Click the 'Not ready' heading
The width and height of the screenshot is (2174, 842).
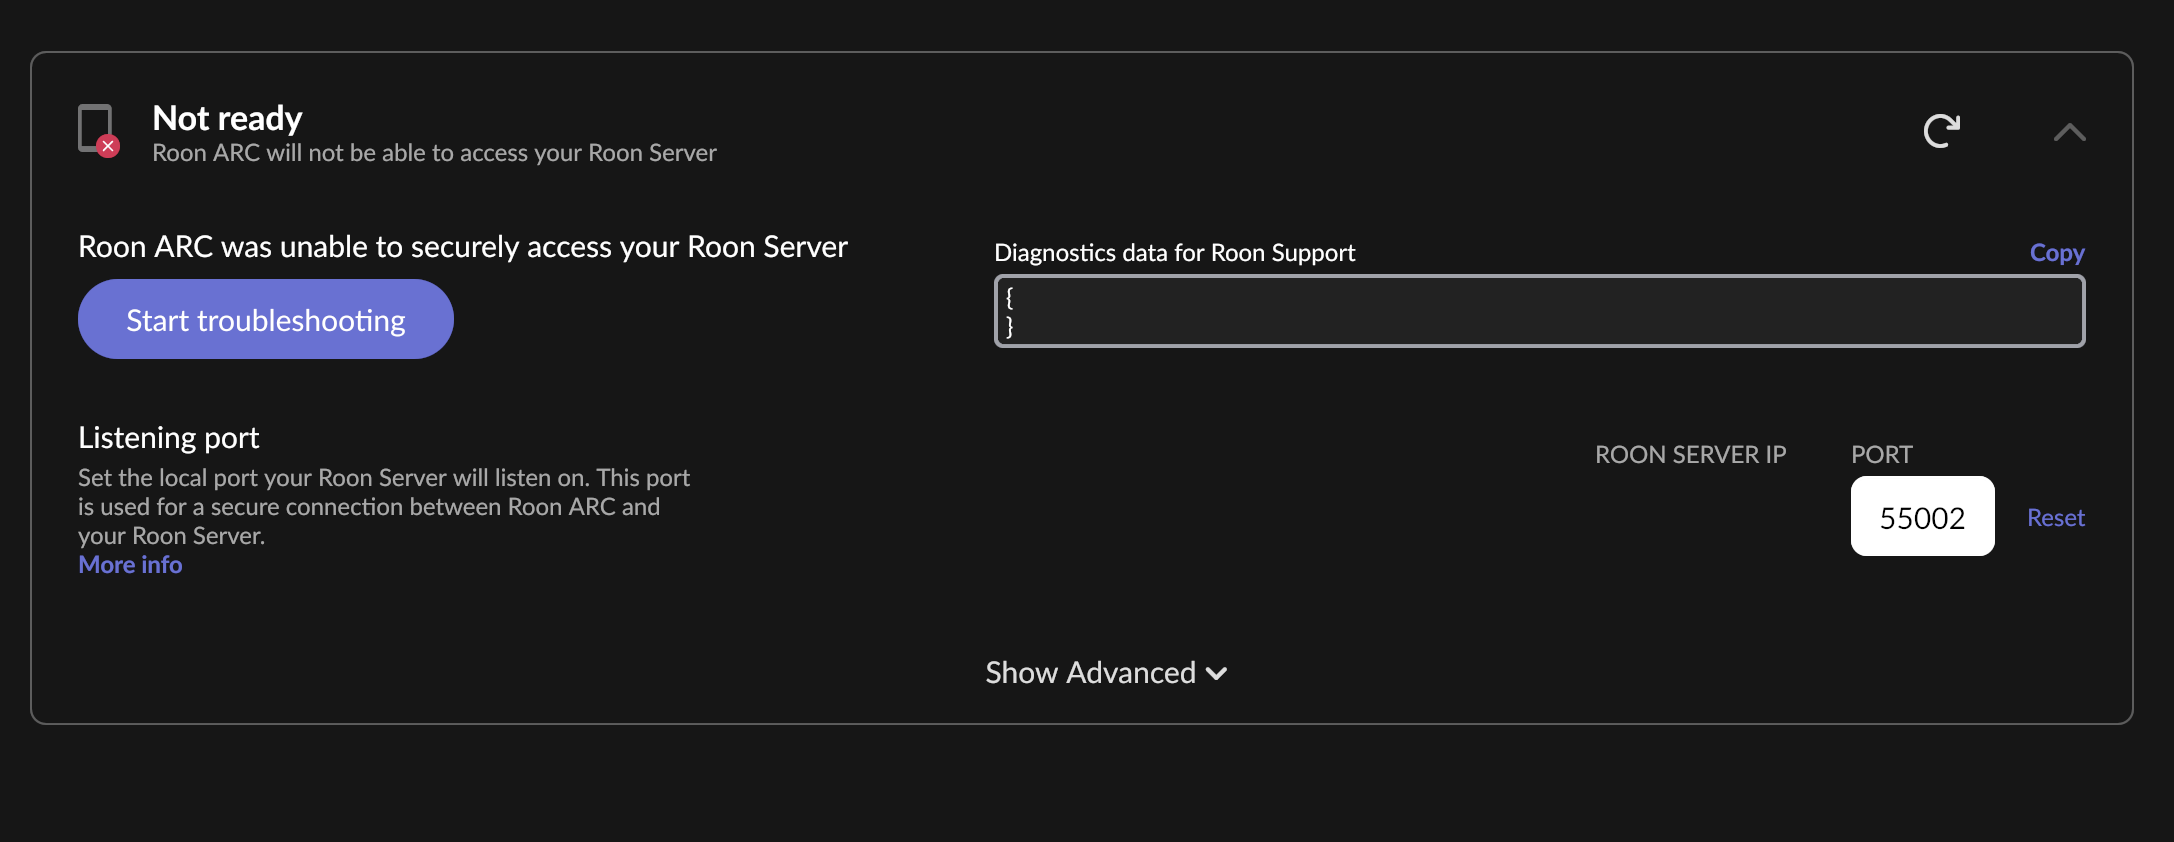click(x=227, y=118)
